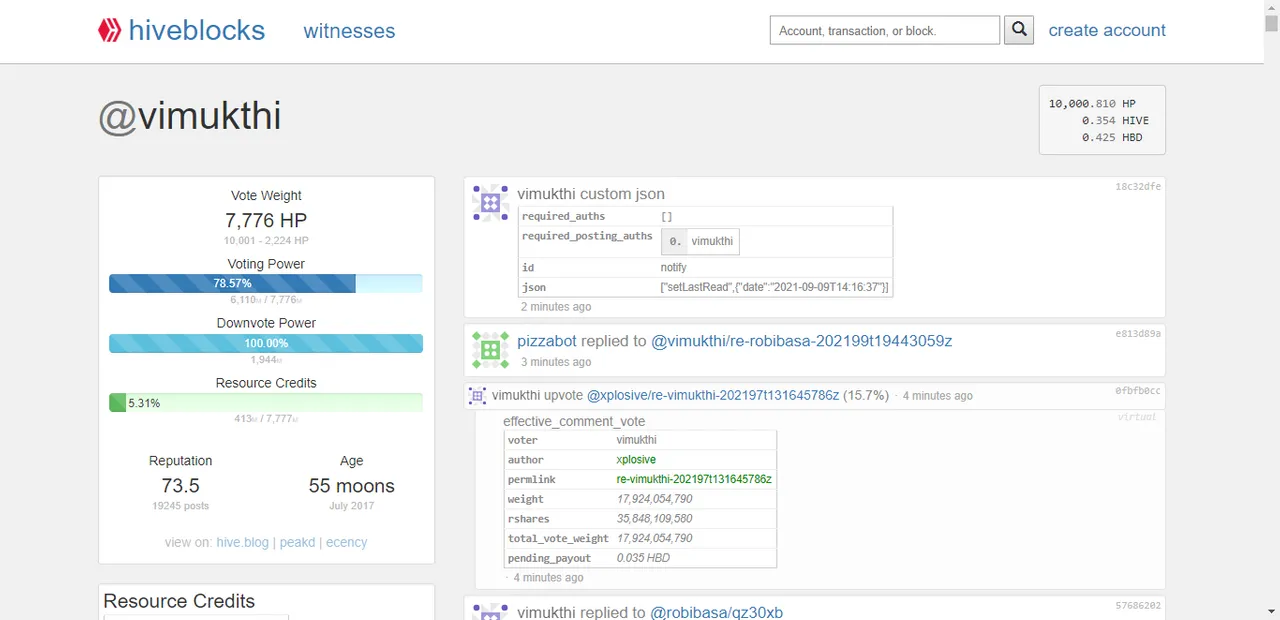The width and height of the screenshot is (1280, 620).
Task: Click the effective_comment_vote label
Action: pyautogui.click(x=574, y=421)
